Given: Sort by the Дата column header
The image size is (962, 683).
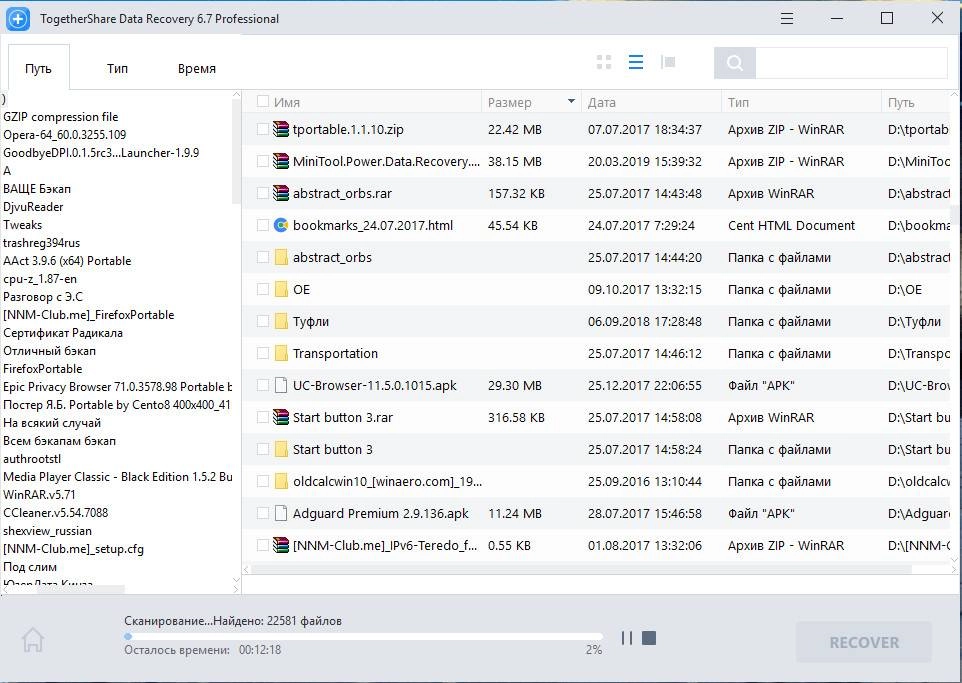Looking at the screenshot, I should click(601, 102).
